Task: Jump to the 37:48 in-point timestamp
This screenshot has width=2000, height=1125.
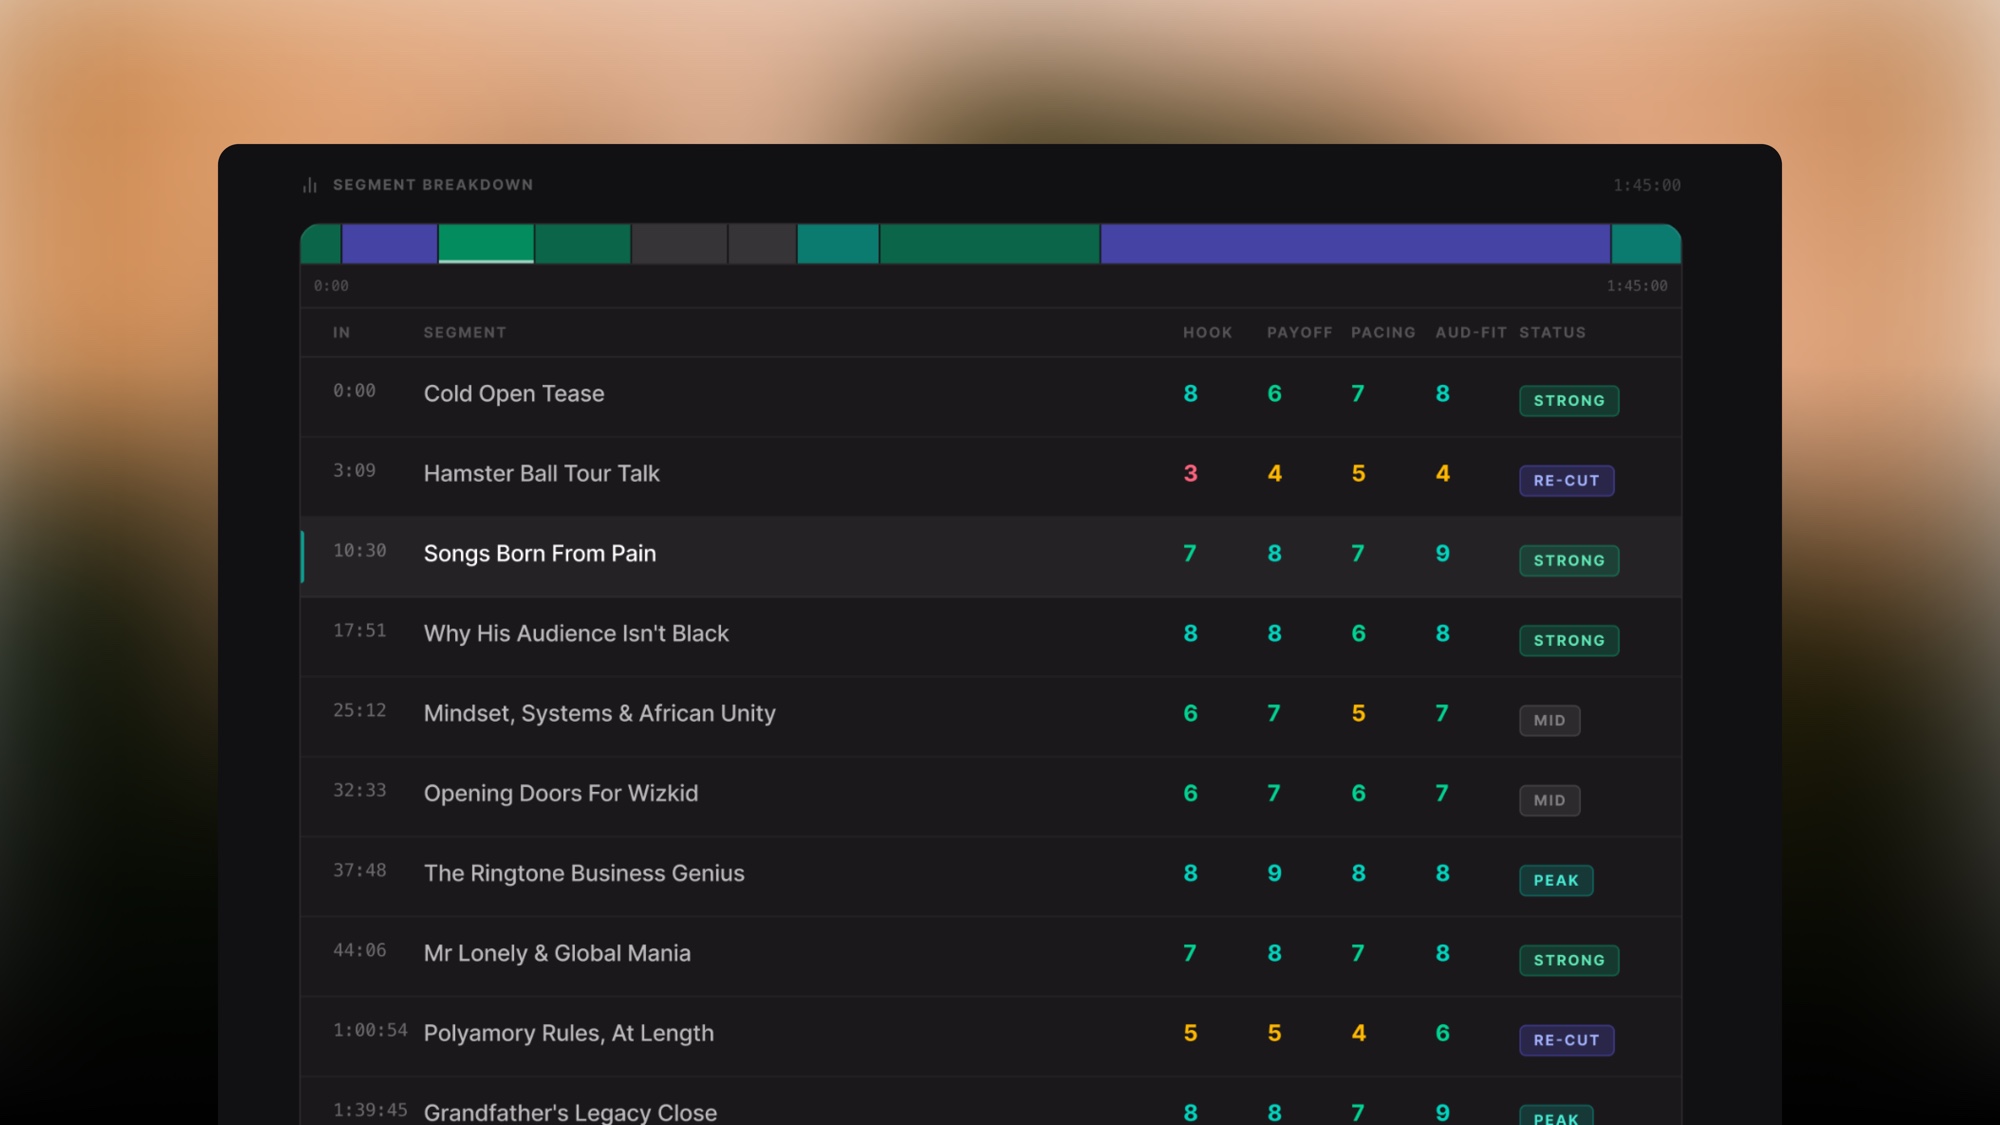Action: (359, 870)
